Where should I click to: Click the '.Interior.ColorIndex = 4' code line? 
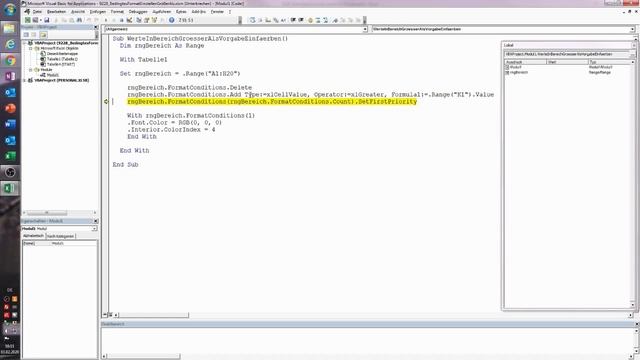(x=171, y=129)
